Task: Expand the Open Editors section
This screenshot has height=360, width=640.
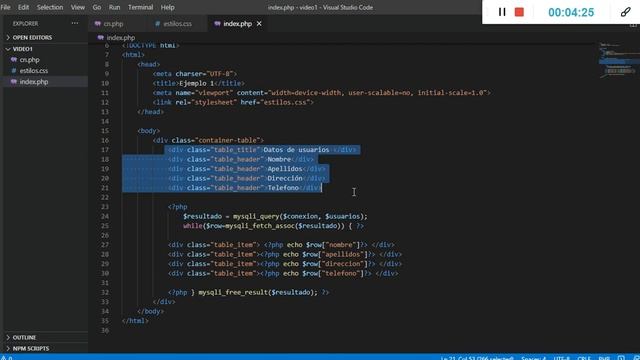Action: click(32, 38)
